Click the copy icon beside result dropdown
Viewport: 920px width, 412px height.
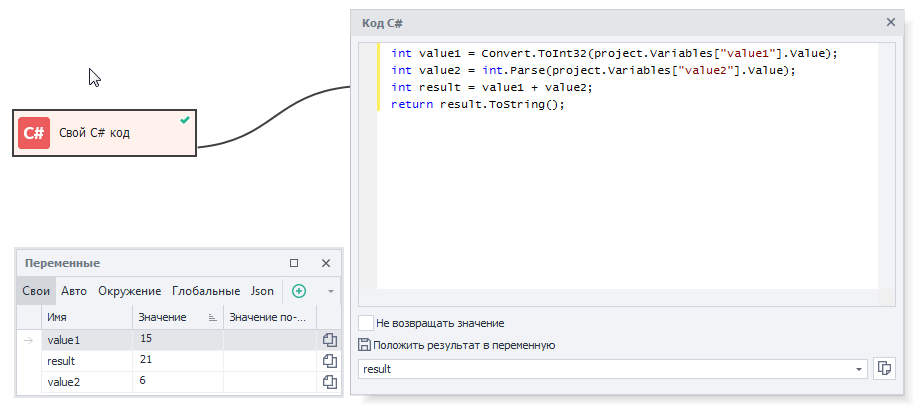point(883,369)
